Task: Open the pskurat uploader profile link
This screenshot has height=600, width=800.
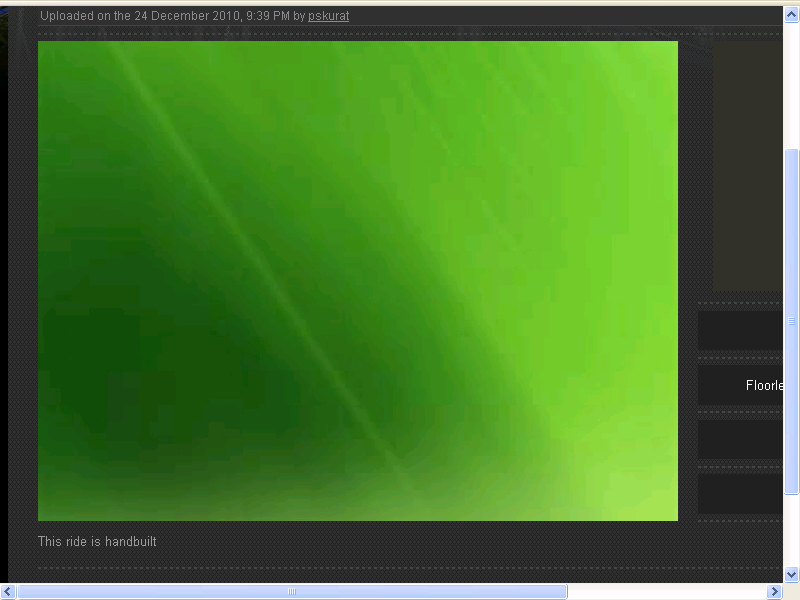Action: 328,16
